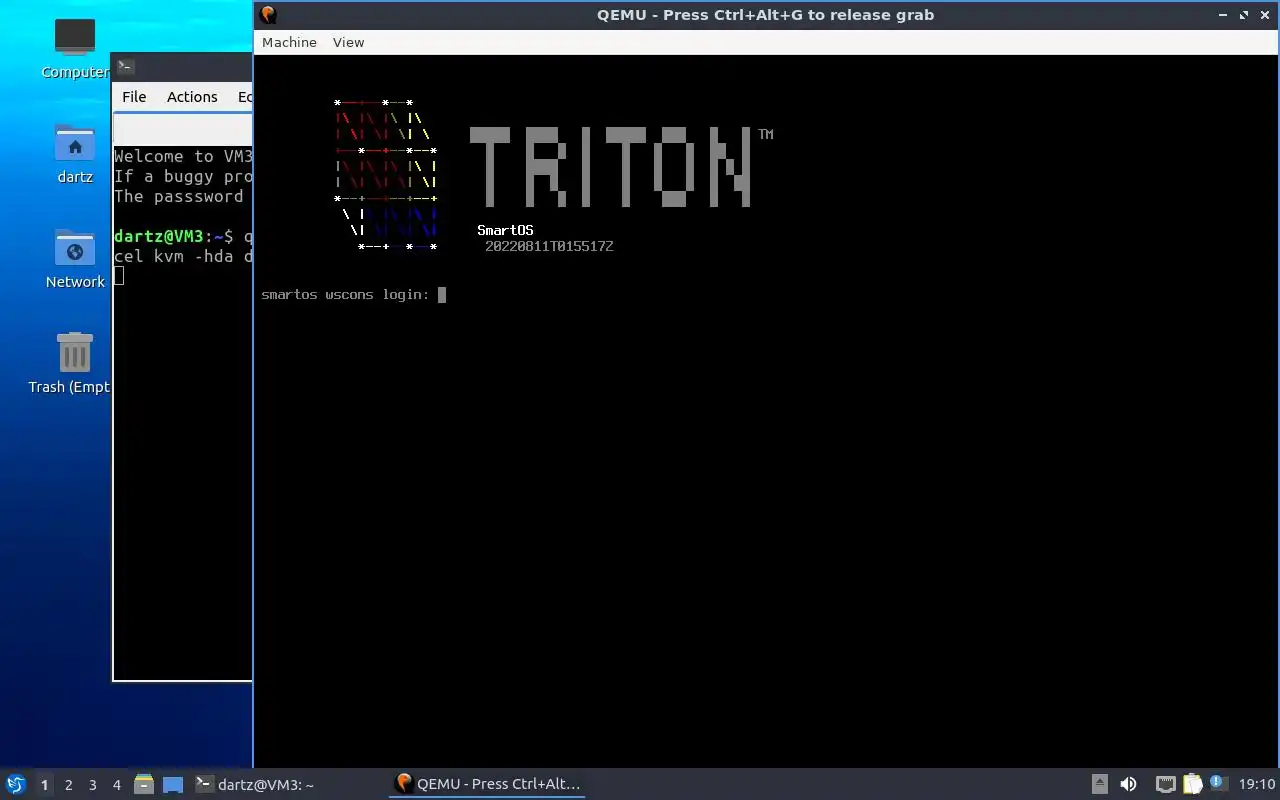Switch to workspace 1

tap(44, 785)
